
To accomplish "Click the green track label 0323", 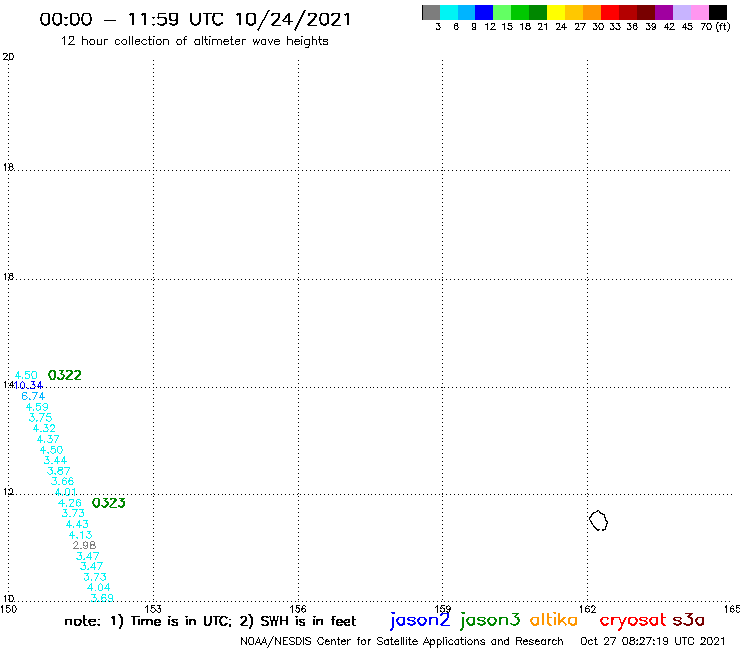I will 109,503.
